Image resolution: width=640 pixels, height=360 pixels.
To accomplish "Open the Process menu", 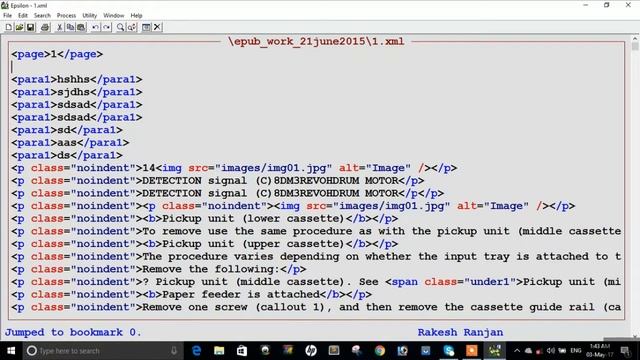I will [66, 16].
